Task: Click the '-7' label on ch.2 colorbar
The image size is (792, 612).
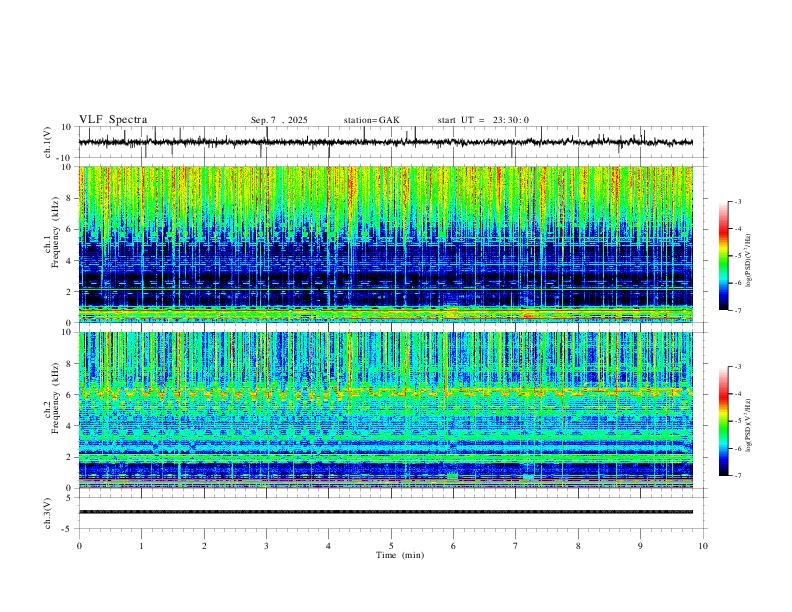Action: (737, 476)
